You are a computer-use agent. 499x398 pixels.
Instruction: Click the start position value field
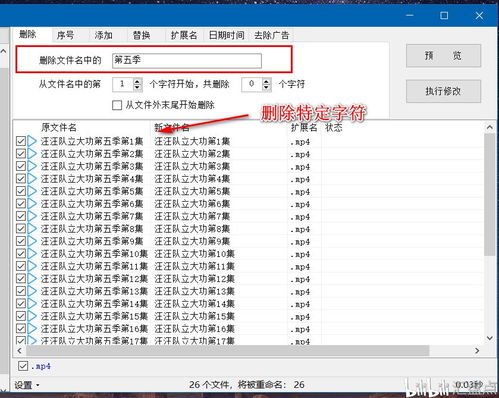123,84
